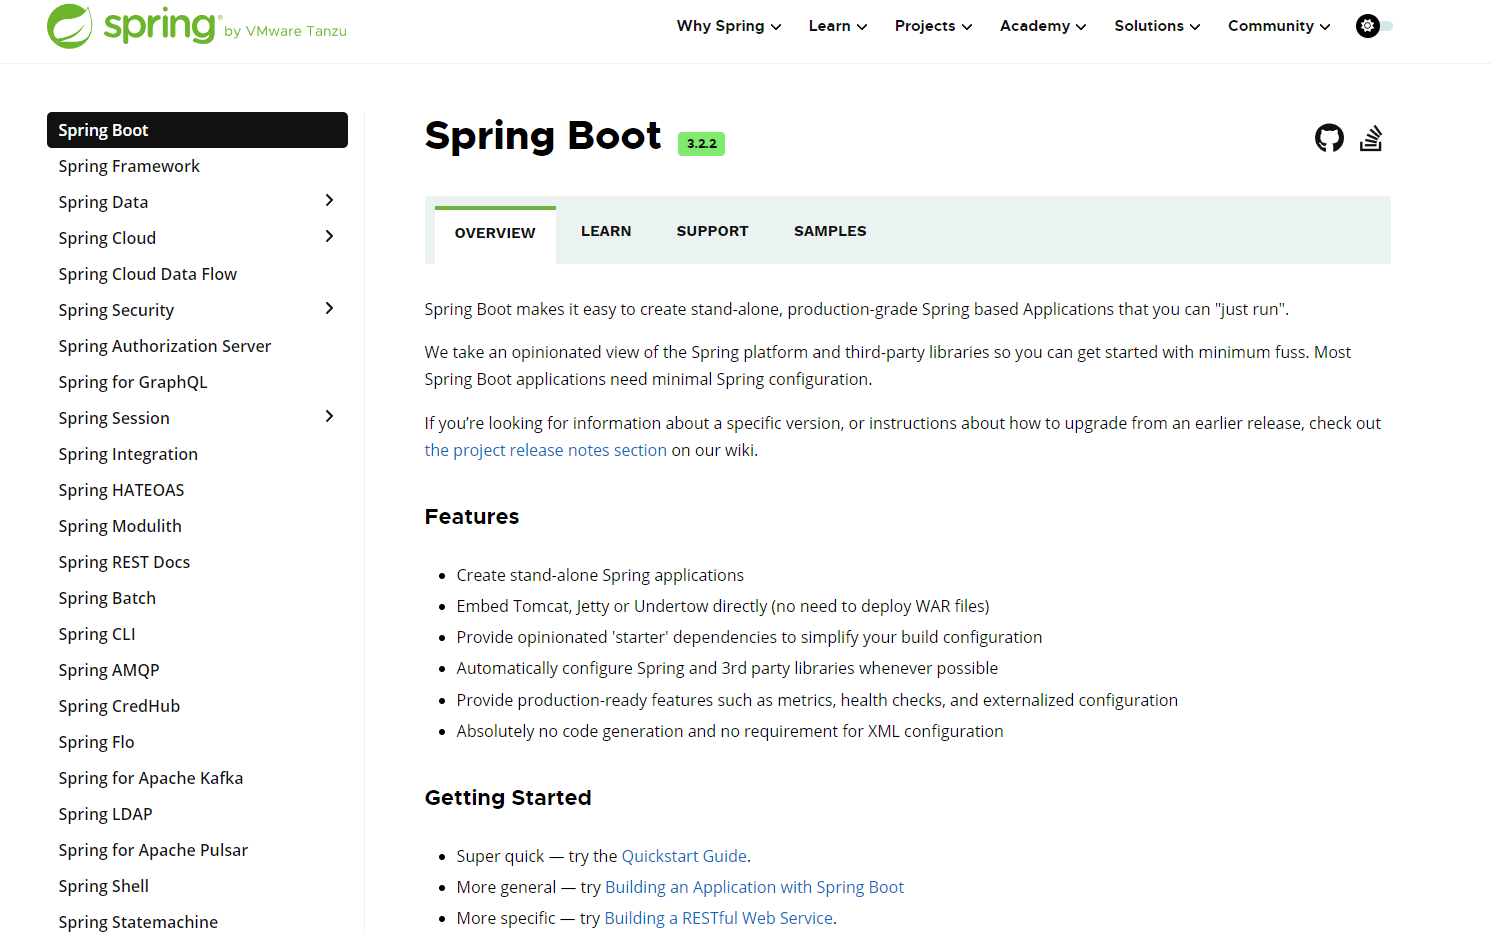The width and height of the screenshot is (1491, 934).
Task: Switch to the SAMPLES tab
Action: tap(830, 231)
